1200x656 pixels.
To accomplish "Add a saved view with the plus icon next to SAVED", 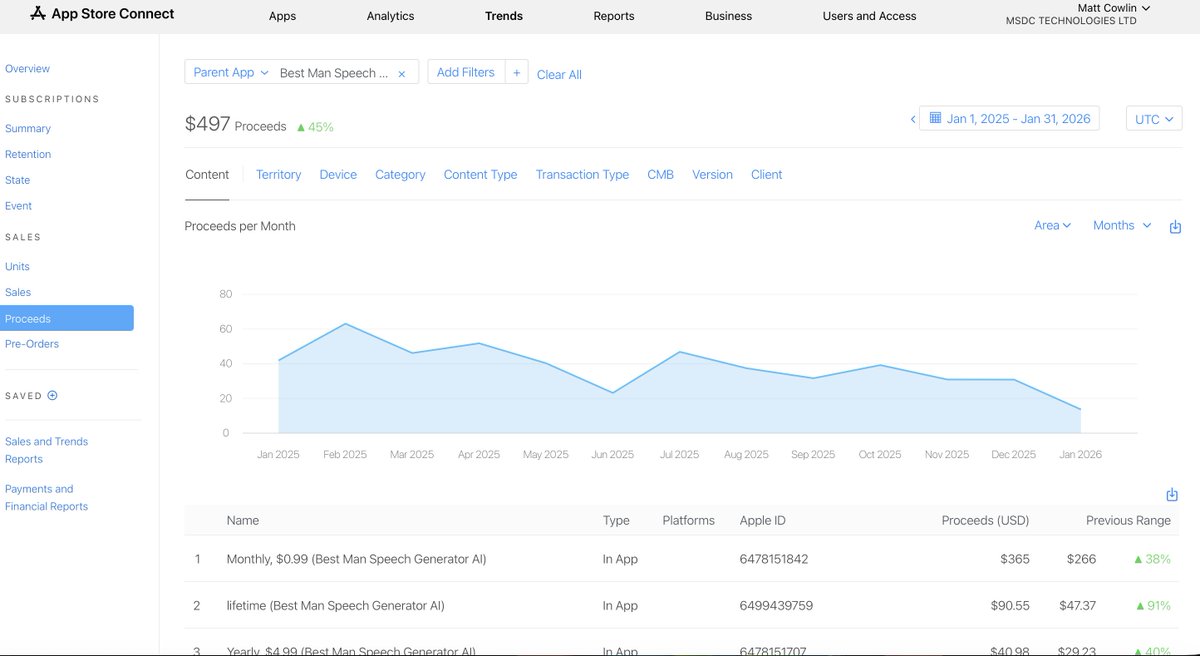I will 53,395.
